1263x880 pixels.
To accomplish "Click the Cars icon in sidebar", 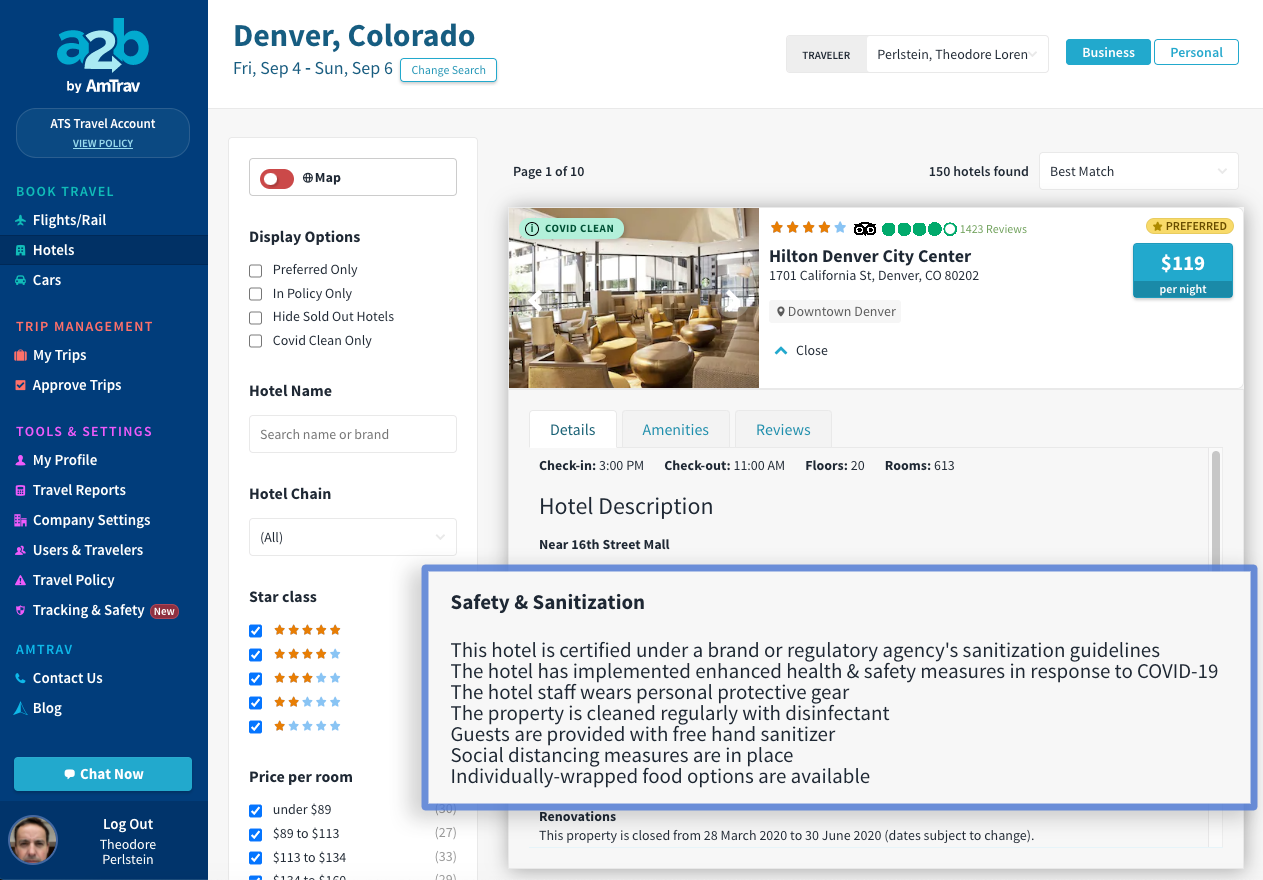I will pos(21,280).
